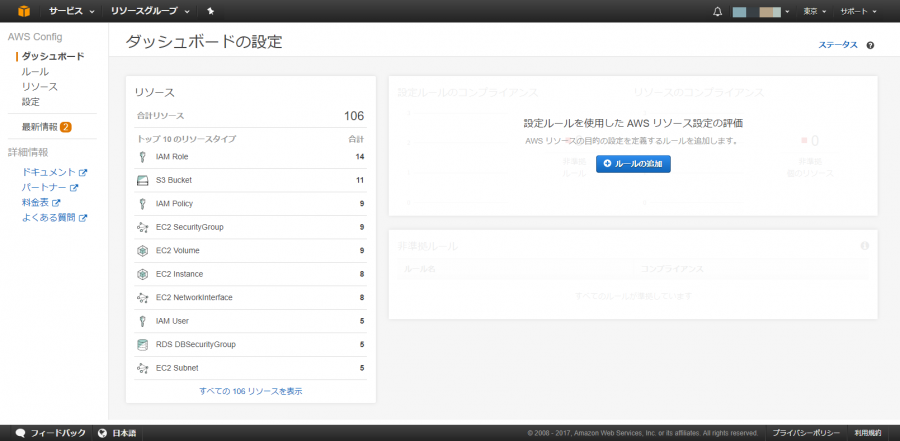Open the サポート dropdown menu
900x441 pixels.
(x=859, y=11)
